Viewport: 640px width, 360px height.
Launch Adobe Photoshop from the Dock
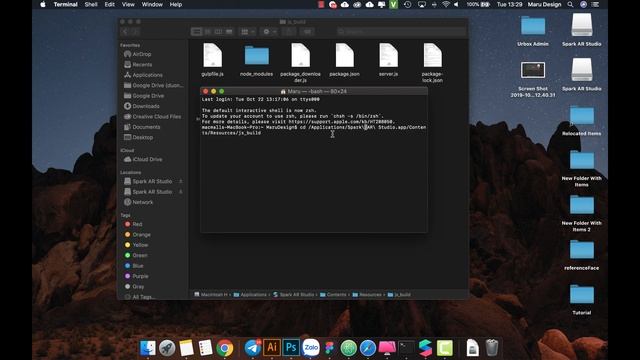click(x=291, y=348)
